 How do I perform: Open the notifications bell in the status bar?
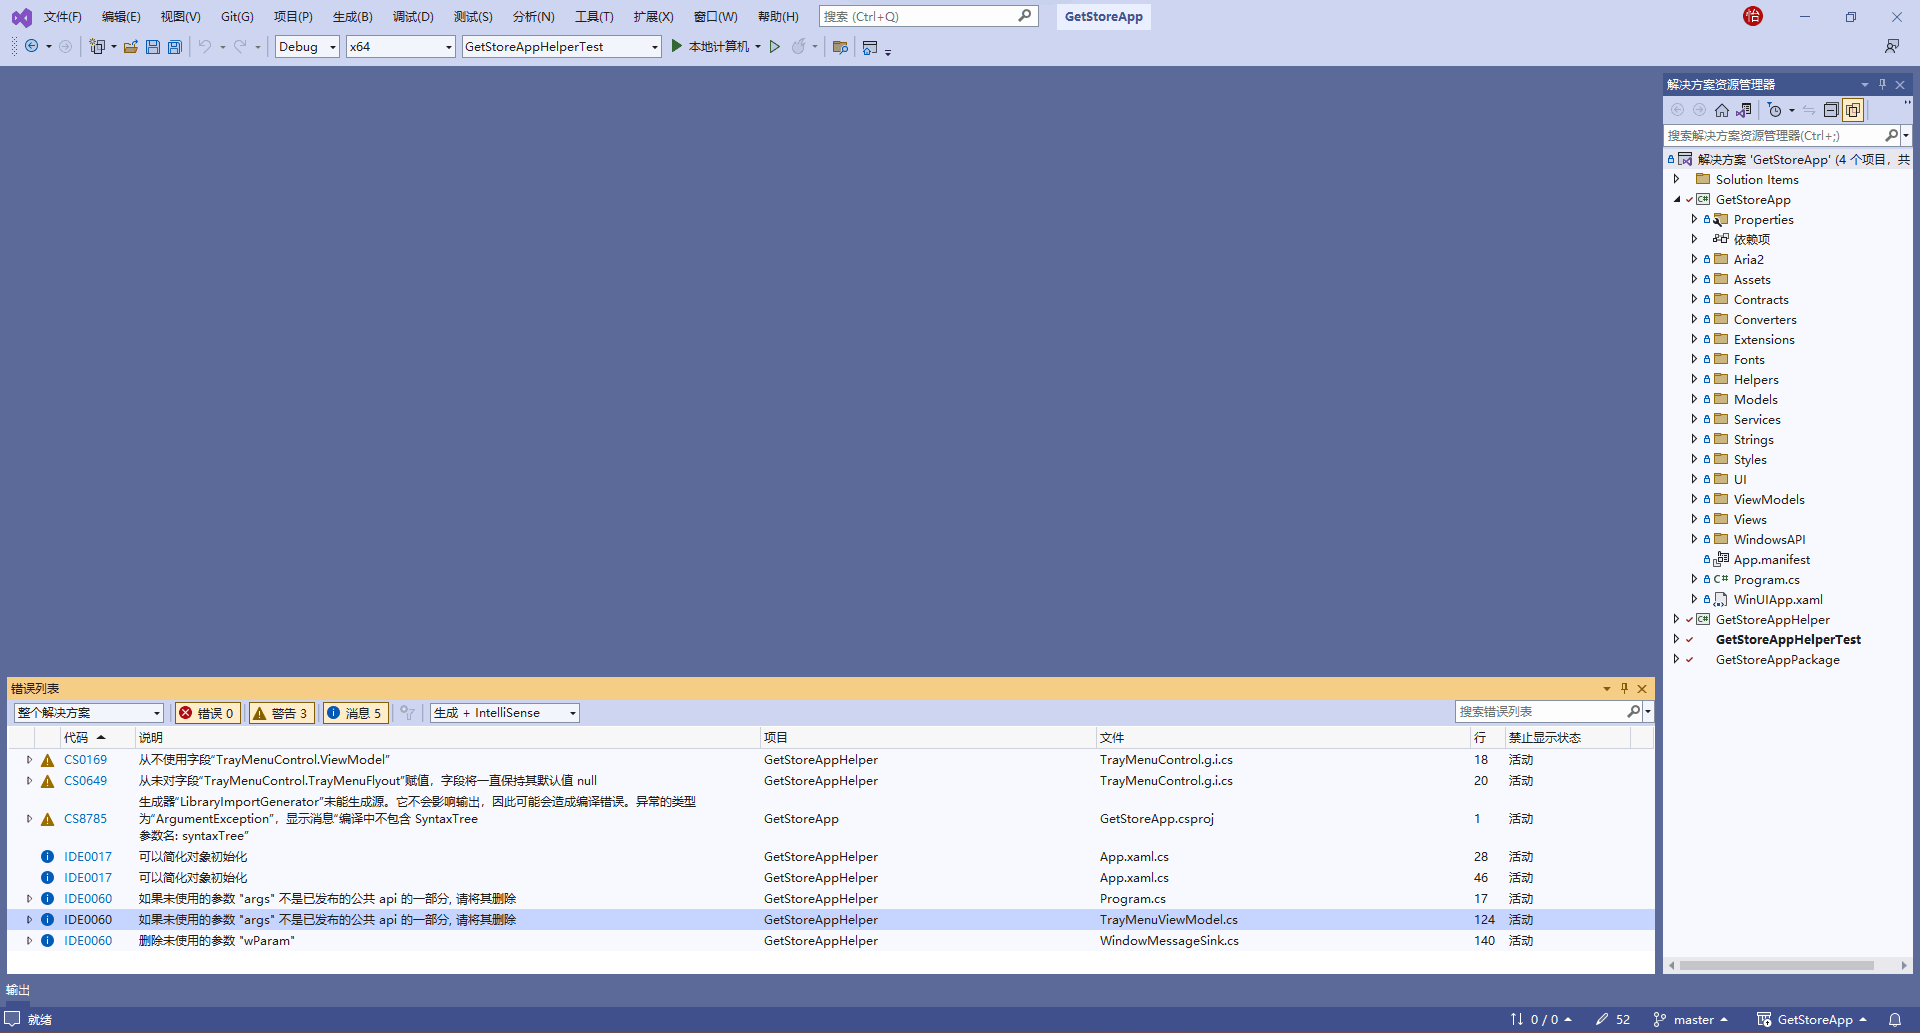click(x=1897, y=1019)
